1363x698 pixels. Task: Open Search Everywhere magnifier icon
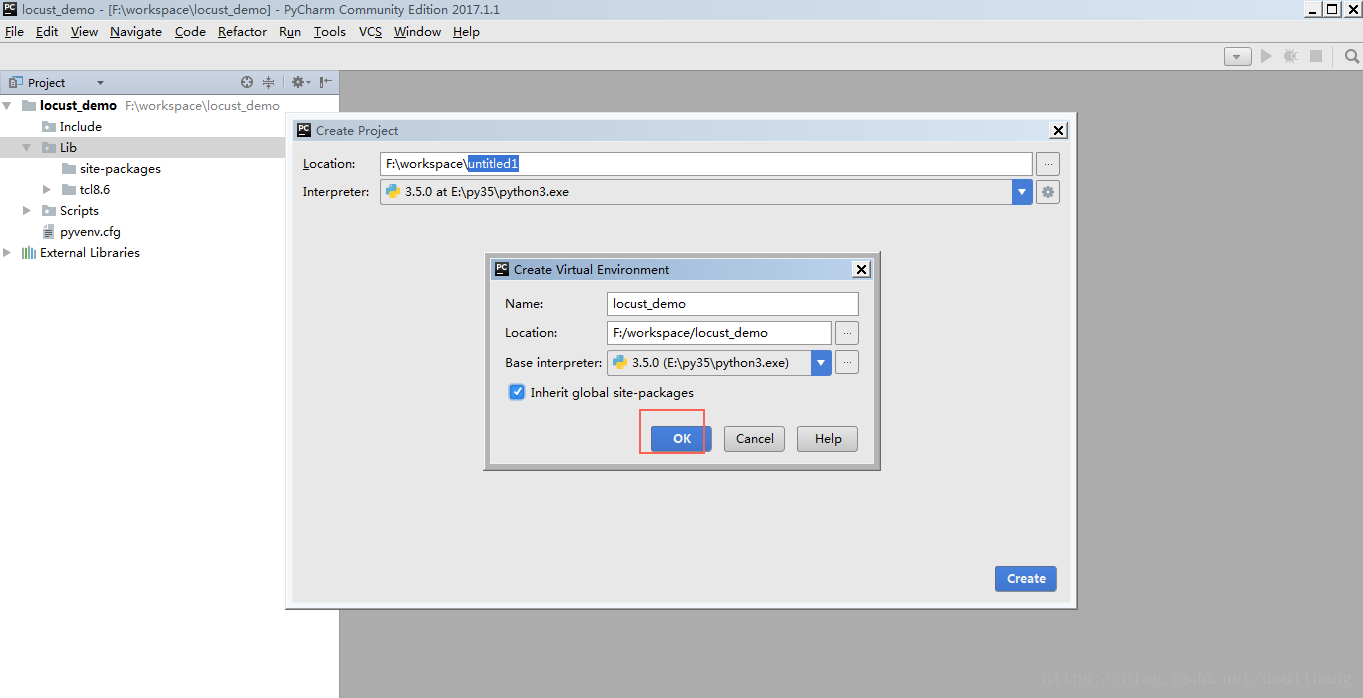coord(1351,57)
